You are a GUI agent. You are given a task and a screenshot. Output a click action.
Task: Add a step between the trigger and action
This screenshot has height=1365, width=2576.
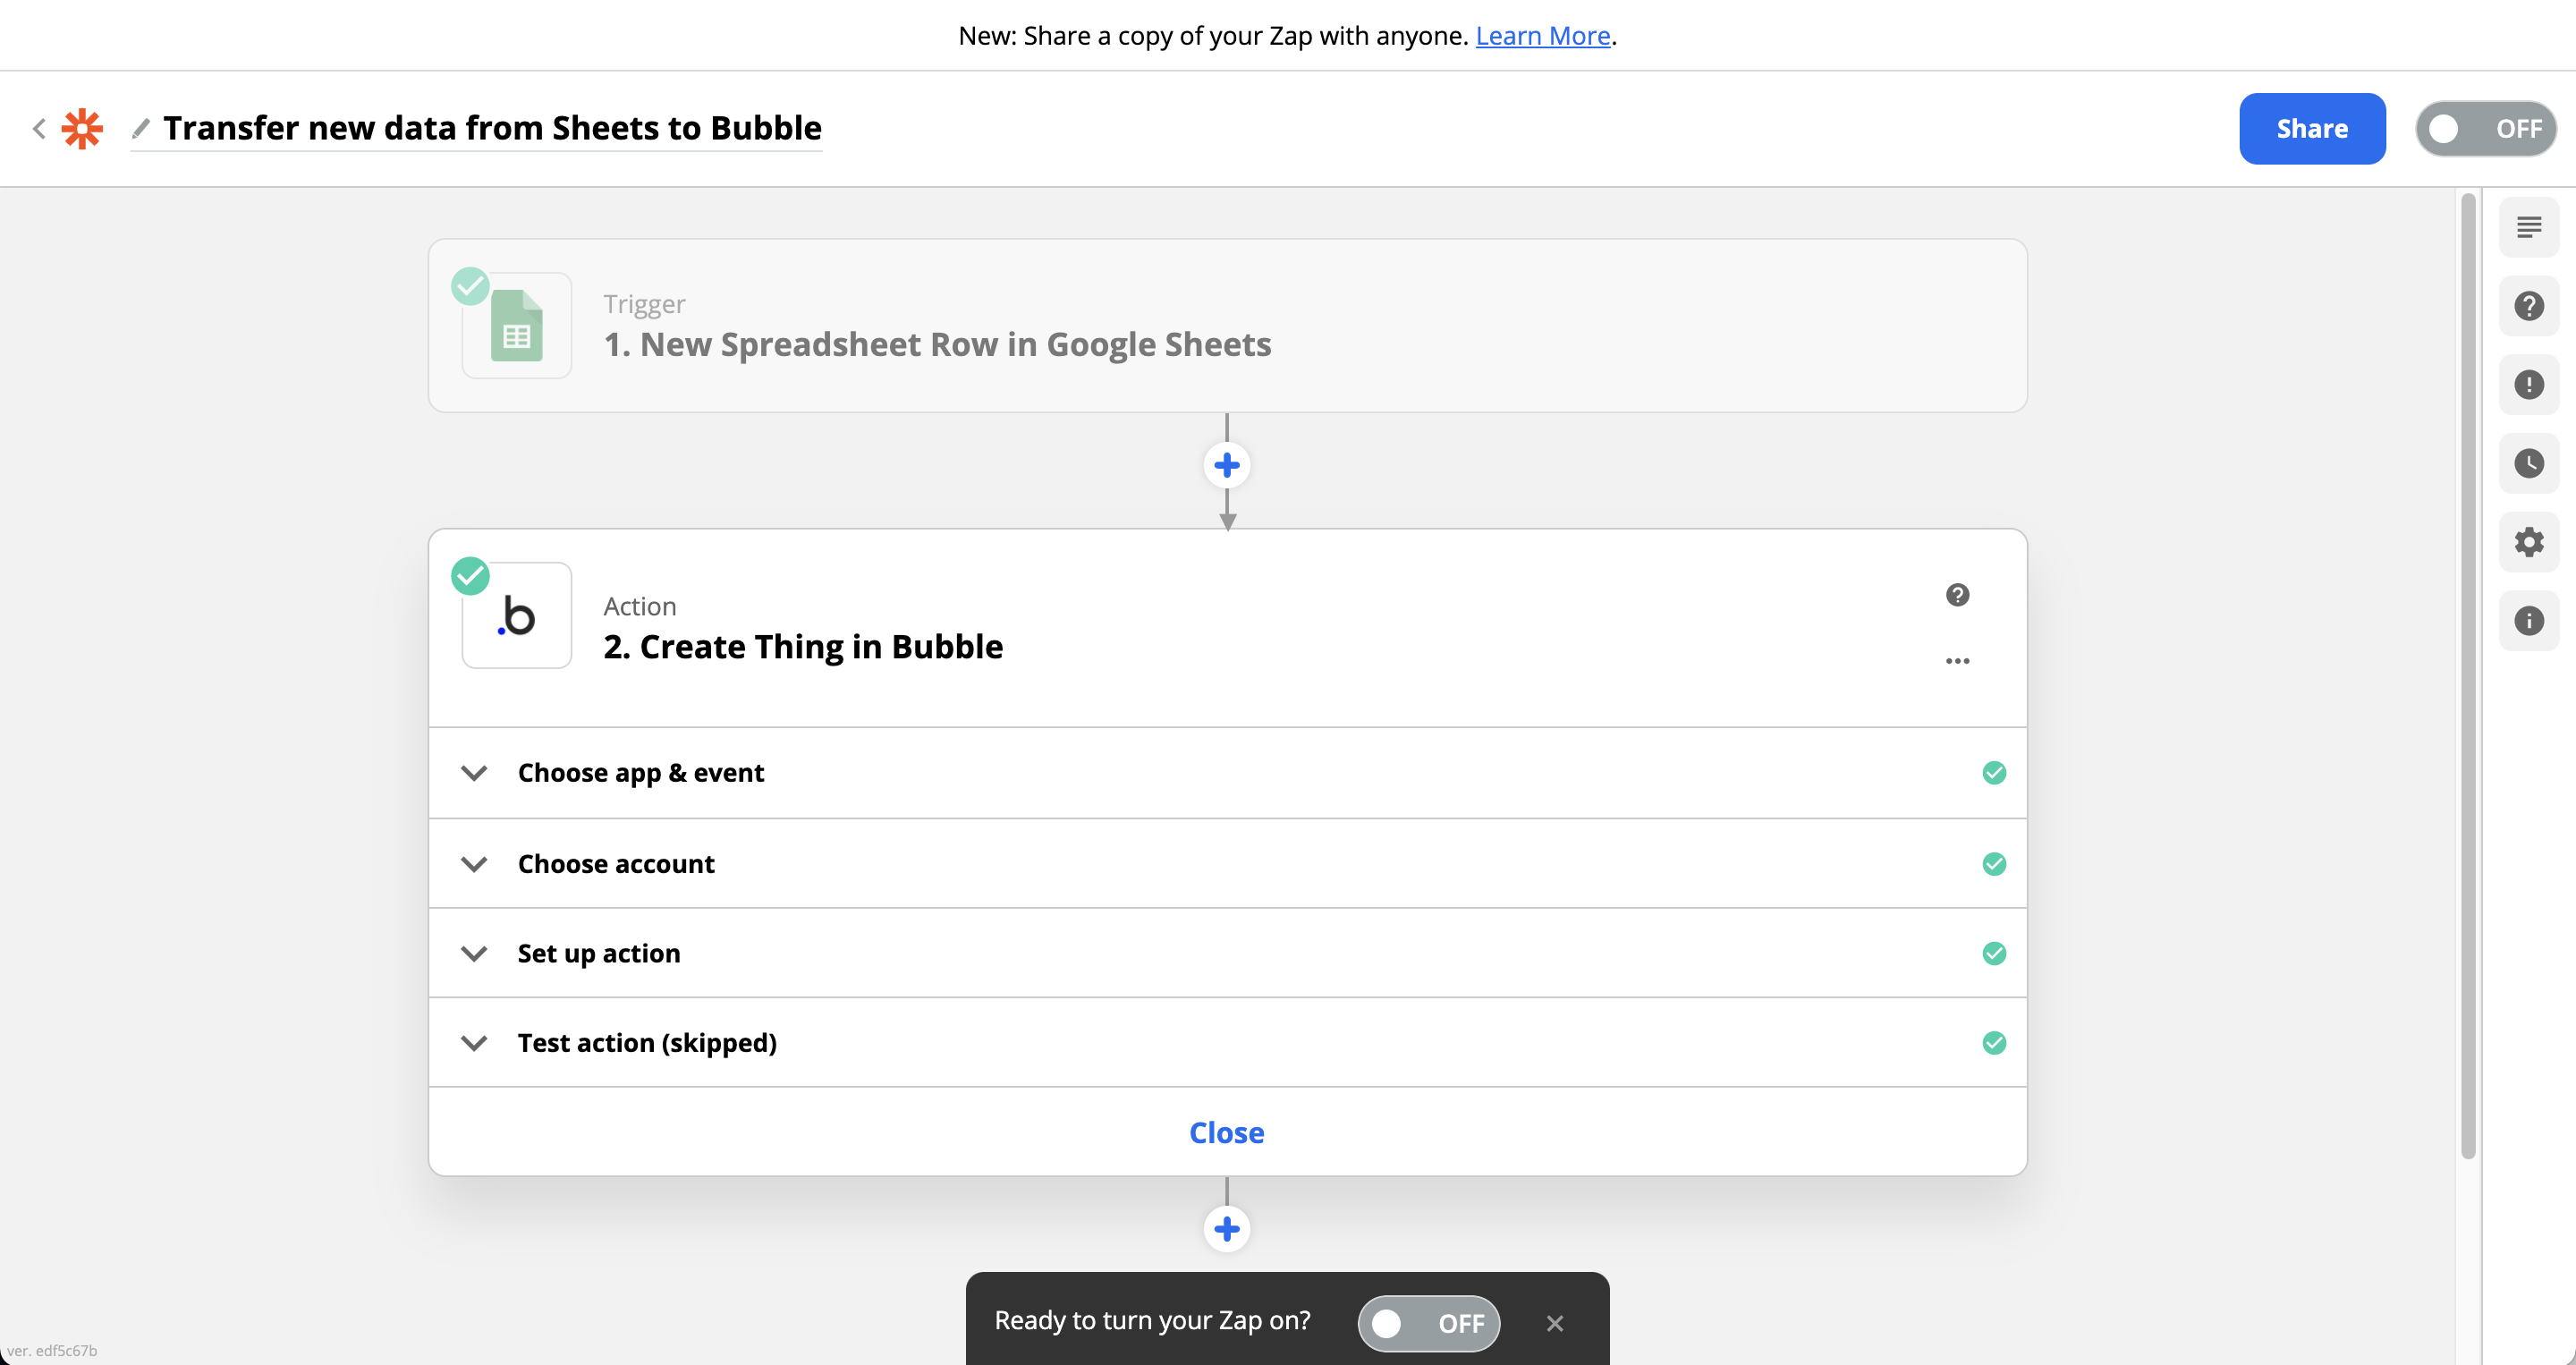pos(1227,465)
